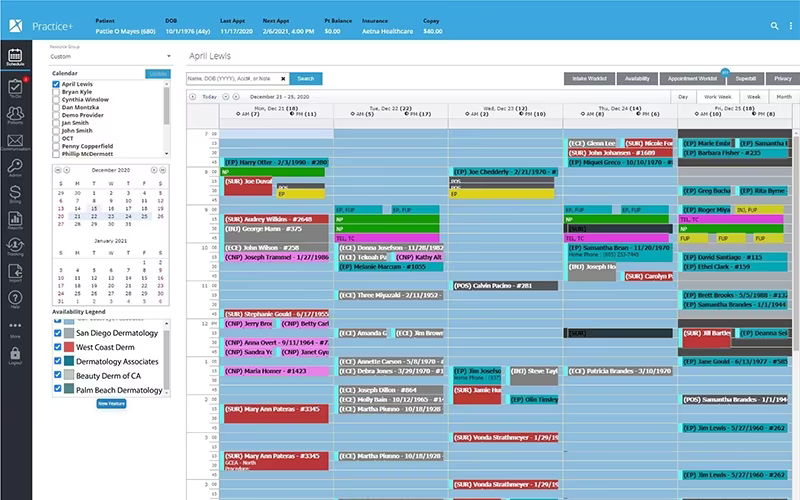Switch to Work Week view
Viewport: 800px width, 500px height.
(717, 96)
